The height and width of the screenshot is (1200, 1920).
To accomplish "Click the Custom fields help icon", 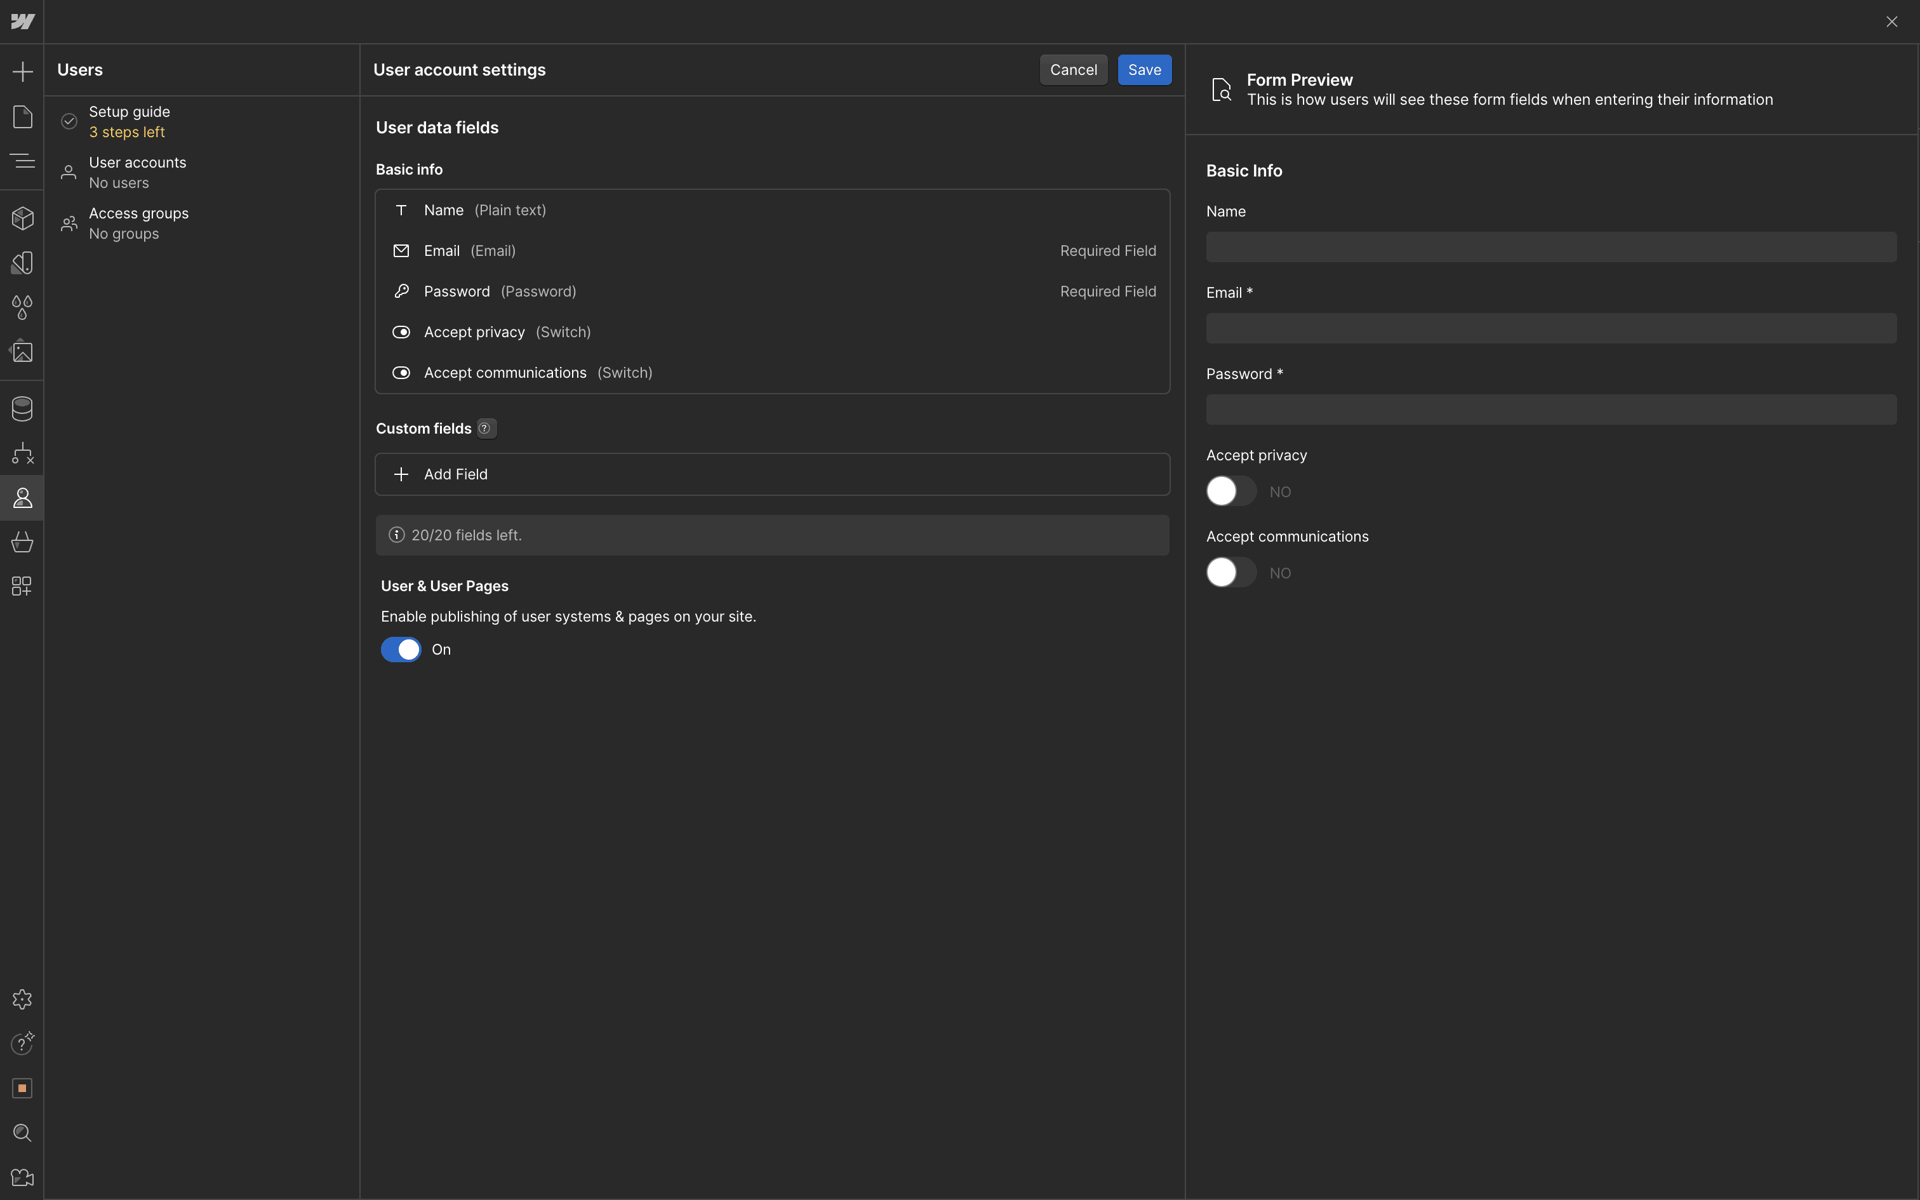I will point(485,428).
